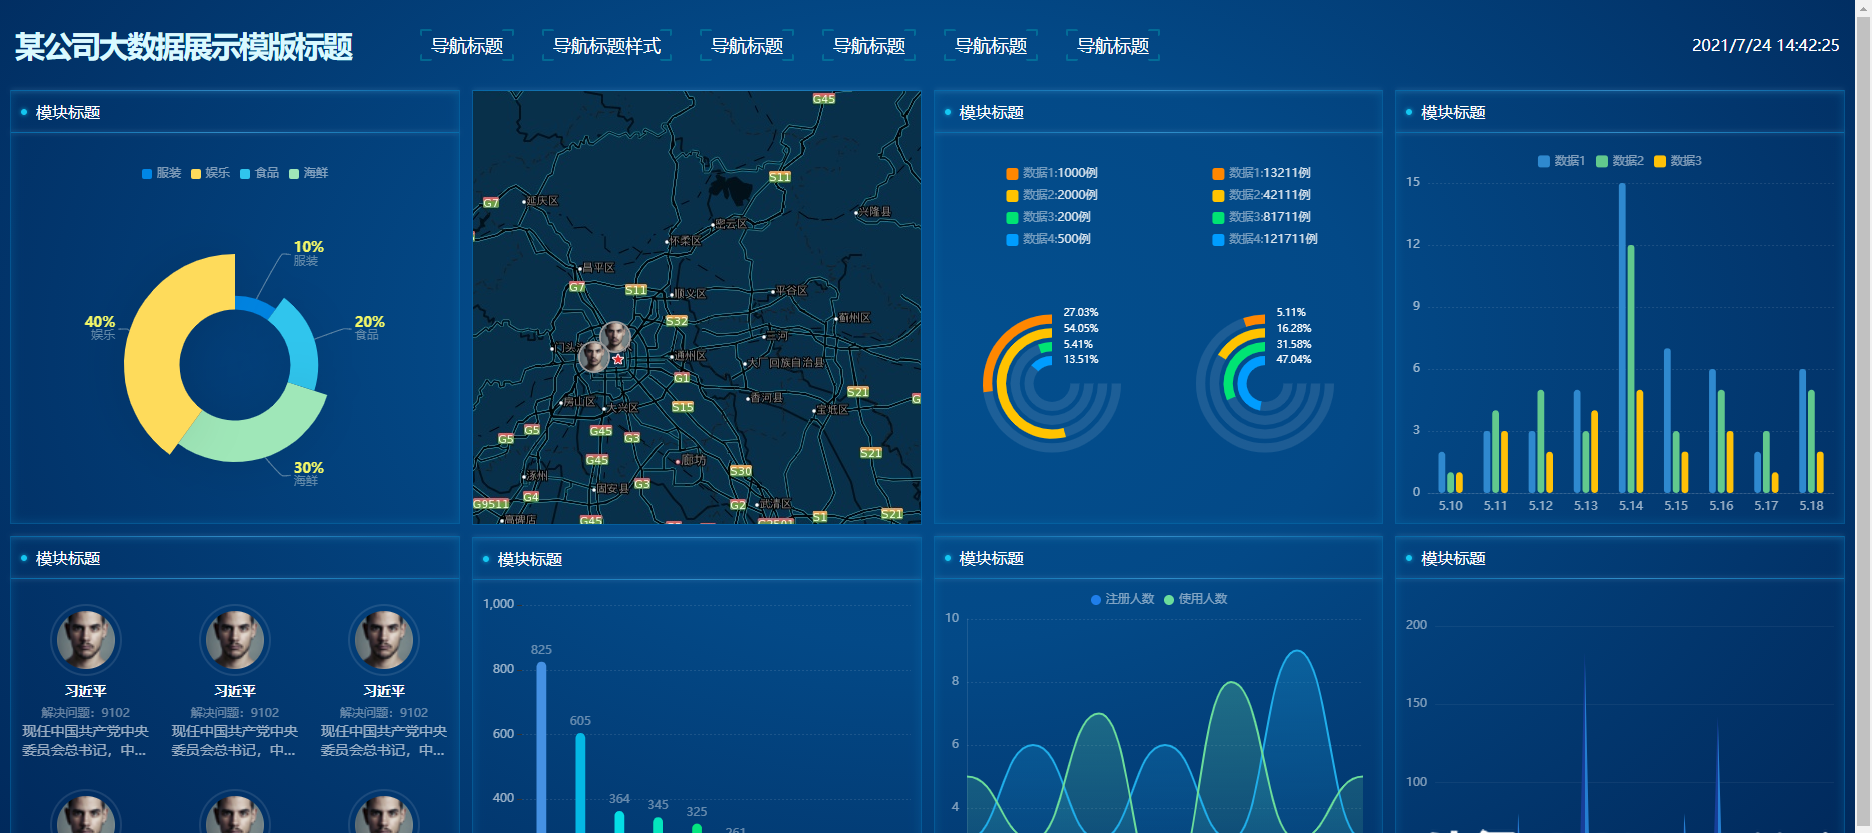Screen dimensions: 1872x833
Task: Toggle the 数据1 series in the bar chart legend
Action: (x=1561, y=161)
